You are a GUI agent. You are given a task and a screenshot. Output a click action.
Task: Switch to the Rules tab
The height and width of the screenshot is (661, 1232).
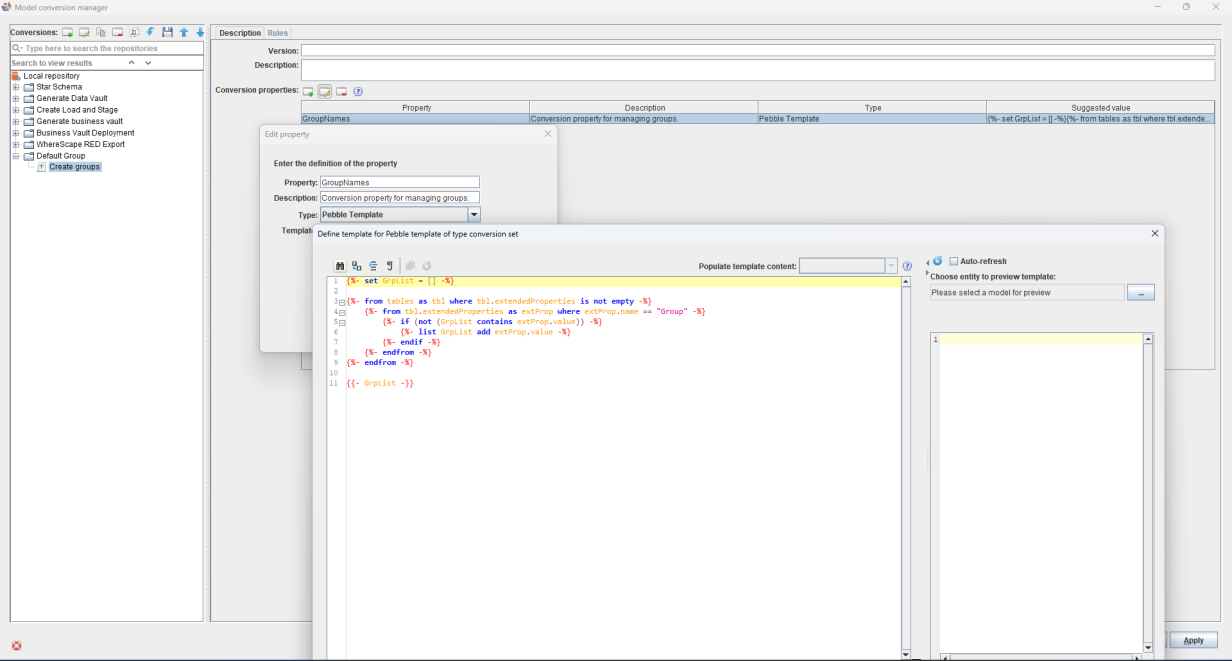coord(277,33)
